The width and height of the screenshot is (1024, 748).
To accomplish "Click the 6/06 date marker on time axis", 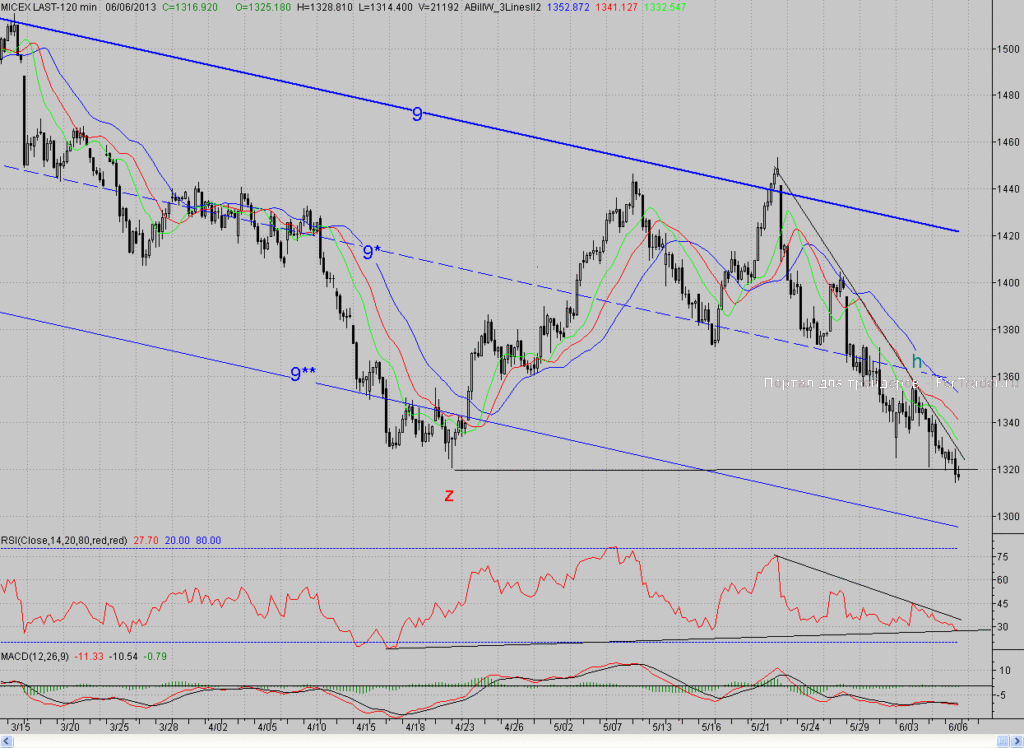I will (x=958, y=726).
